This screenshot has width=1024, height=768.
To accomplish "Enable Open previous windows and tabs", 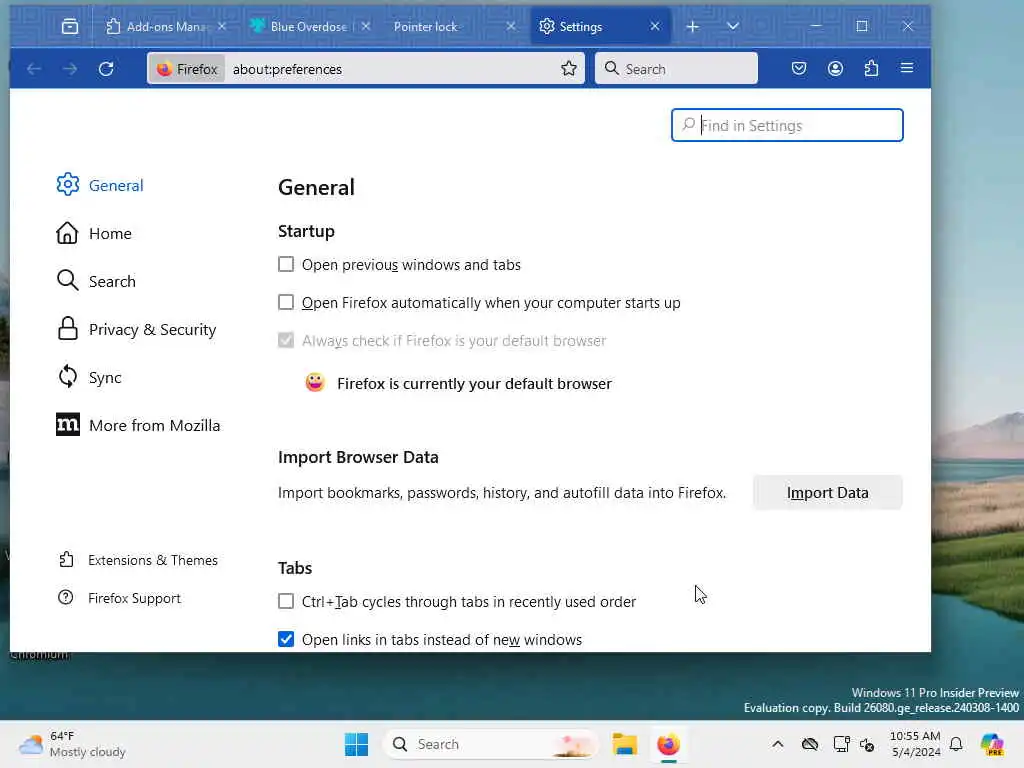I will click(x=286, y=264).
